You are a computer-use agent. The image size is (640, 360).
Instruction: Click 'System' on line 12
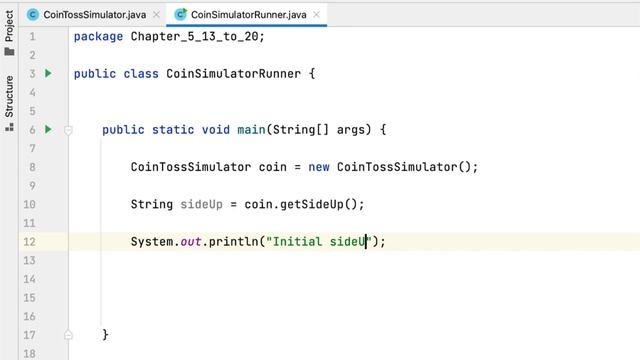pos(152,242)
